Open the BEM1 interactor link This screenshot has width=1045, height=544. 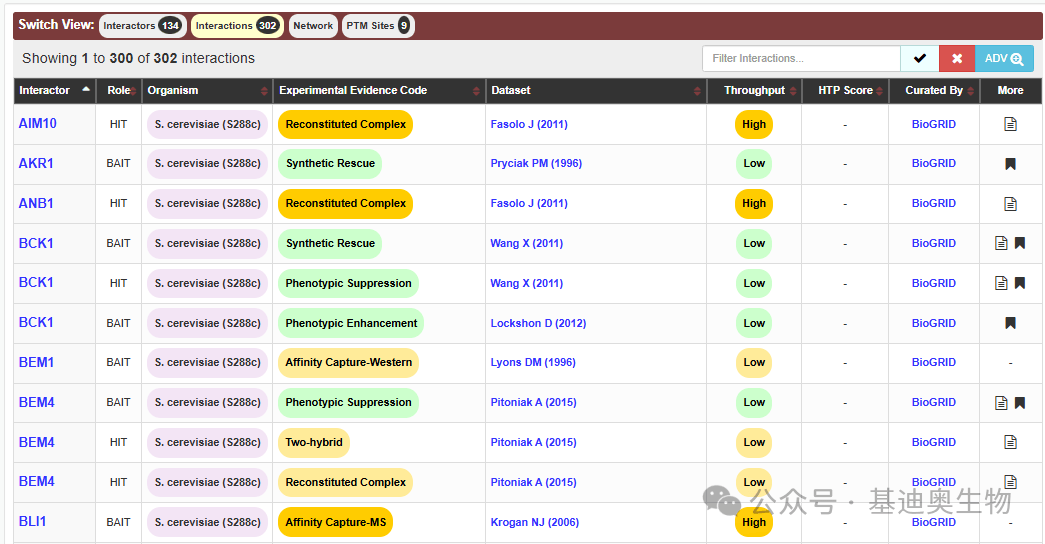[x=36, y=362]
